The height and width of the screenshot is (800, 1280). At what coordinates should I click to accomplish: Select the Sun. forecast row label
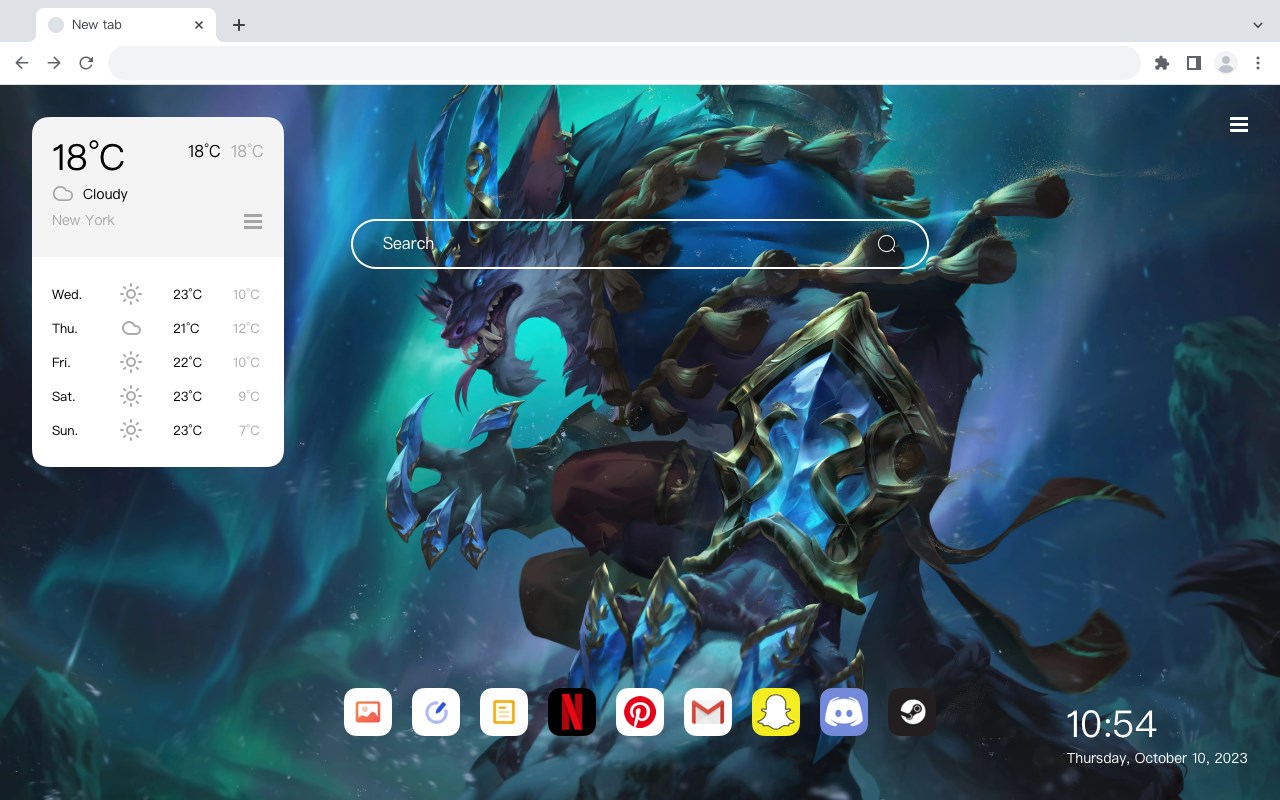[65, 430]
